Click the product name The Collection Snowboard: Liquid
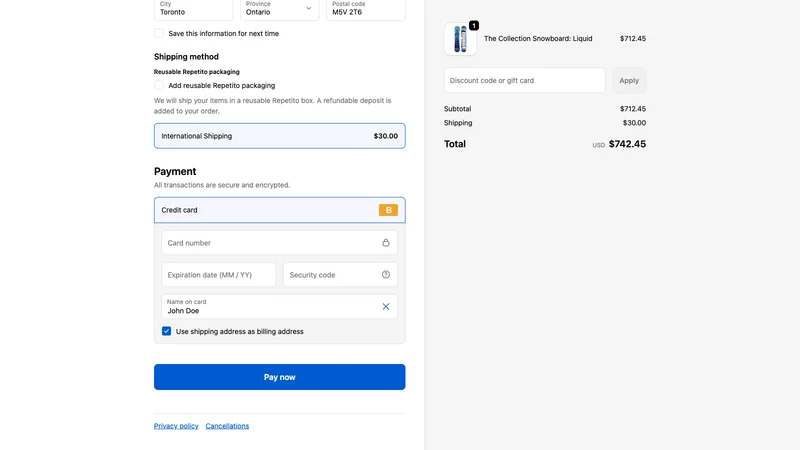Screen dimensions: 800x450 538,39
